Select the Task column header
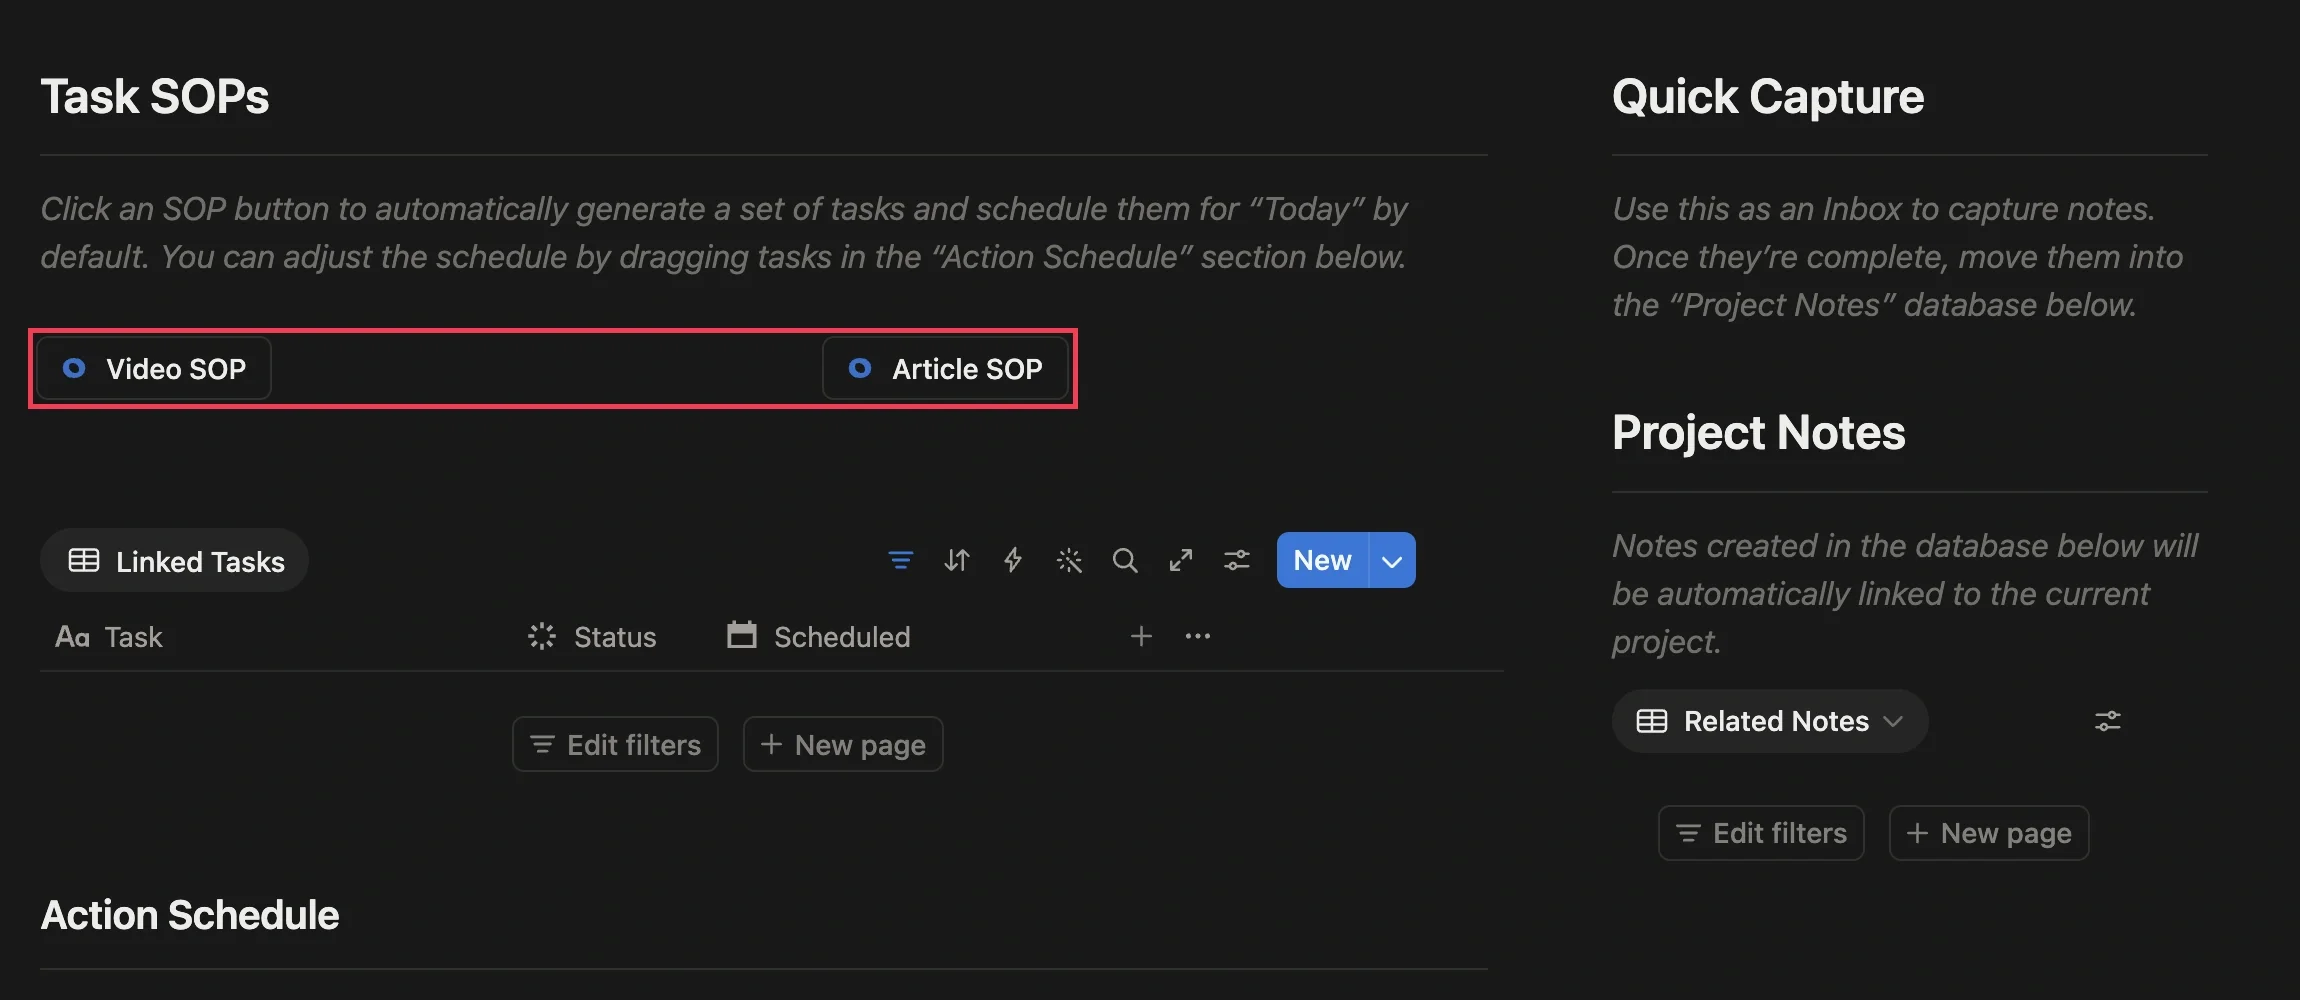Image resolution: width=2300 pixels, height=1000 pixels. click(x=109, y=637)
